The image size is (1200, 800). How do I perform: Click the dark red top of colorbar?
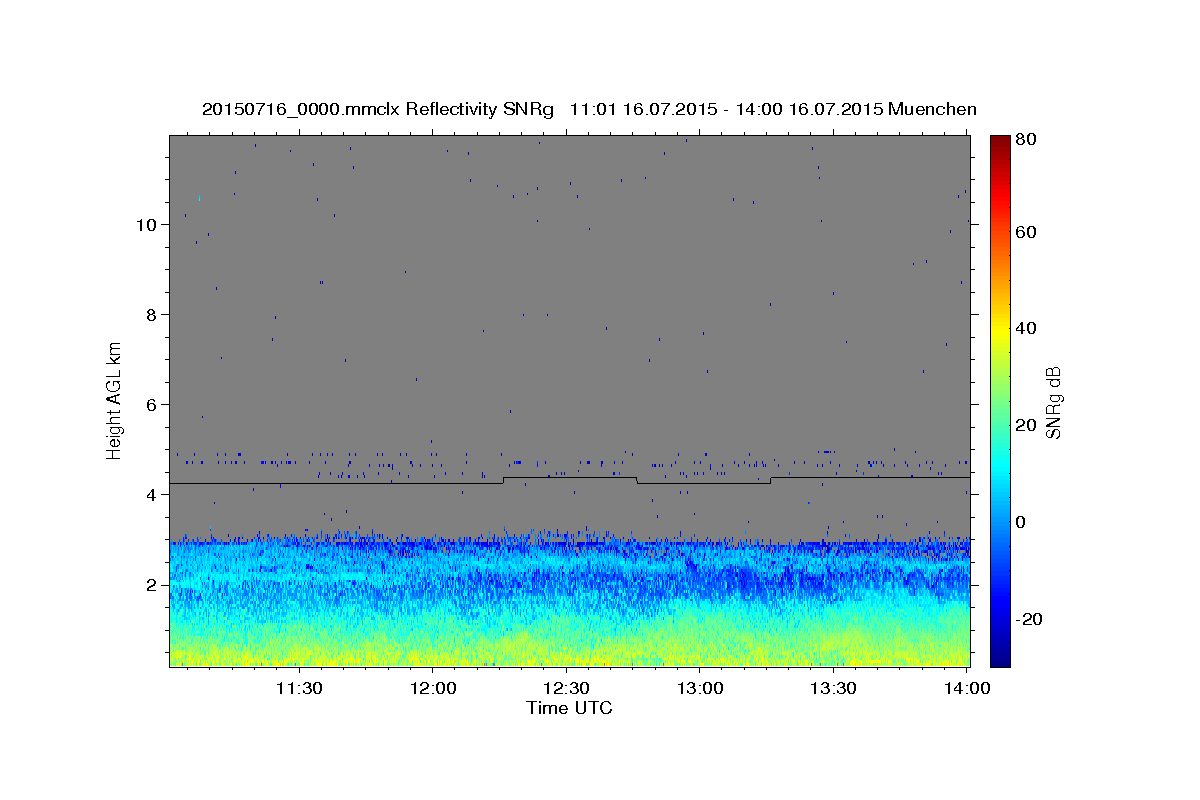[1000, 142]
